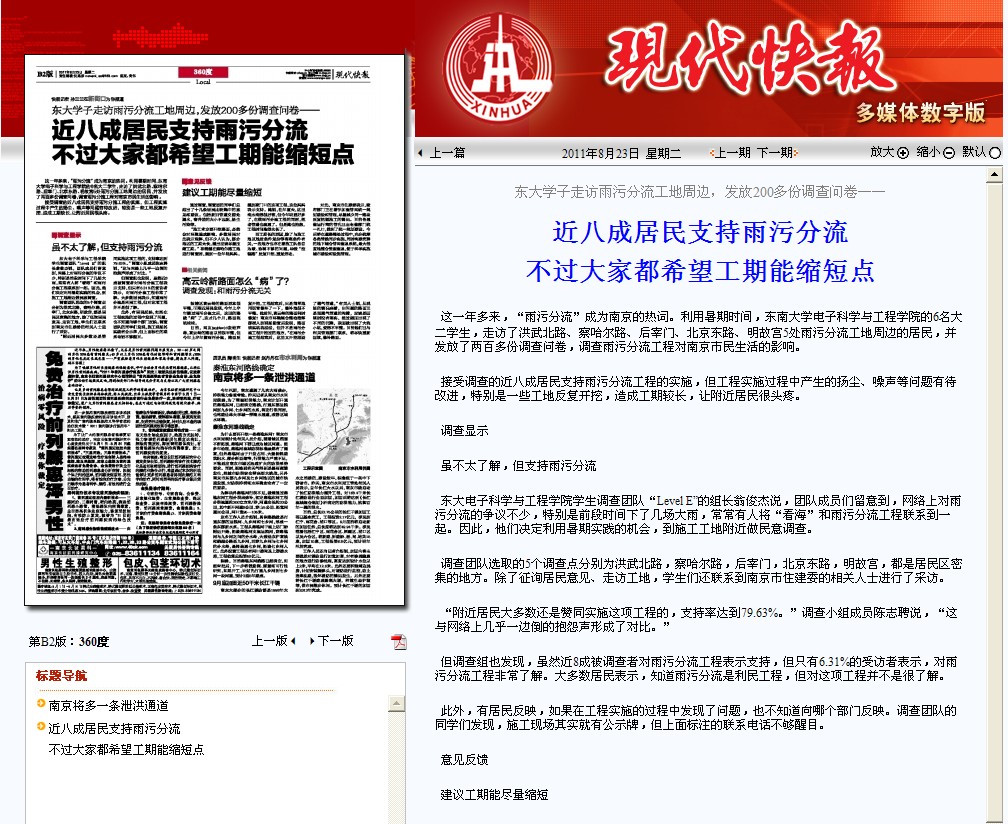
Task: Click the article line 建议工期能尽量缩短
Action: [494, 794]
